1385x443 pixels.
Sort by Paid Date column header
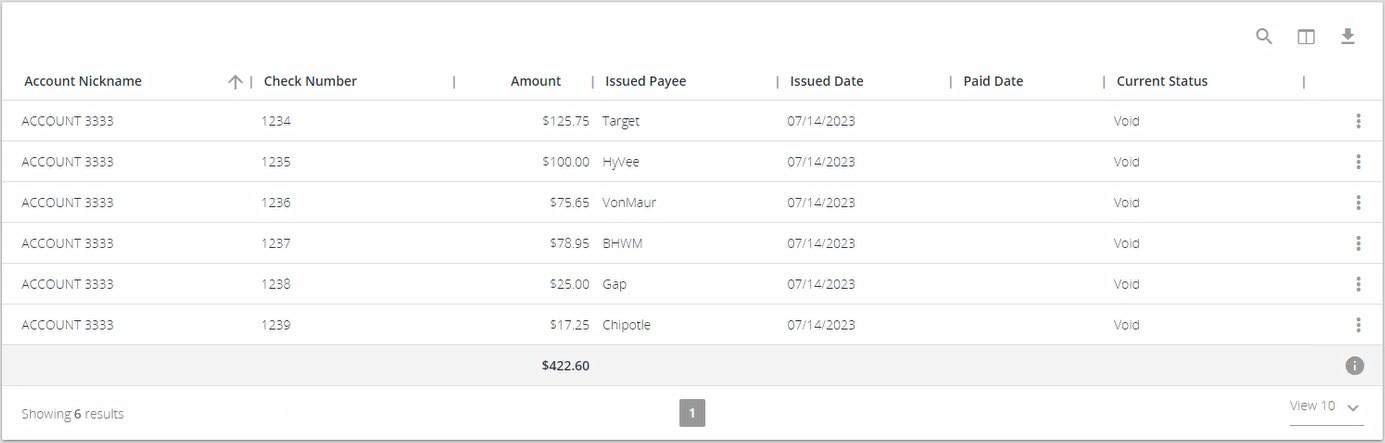[x=993, y=82]
